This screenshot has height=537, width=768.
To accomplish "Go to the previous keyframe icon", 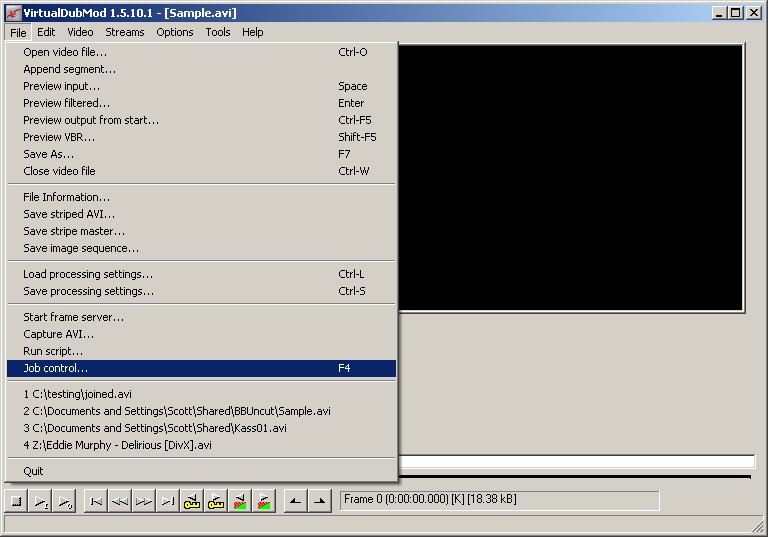I will (192, 501).
